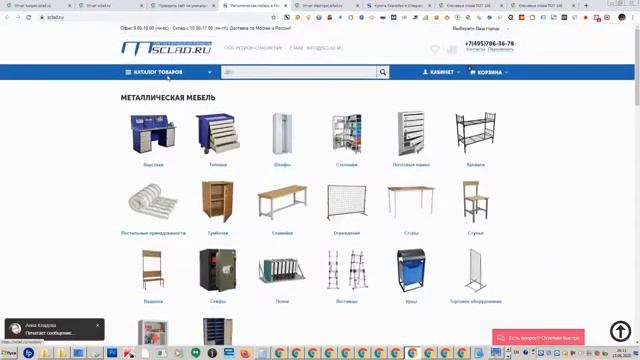Click the taskbar clock
The width and height of the screenshot is (640, 360).
tap(622, 353)
